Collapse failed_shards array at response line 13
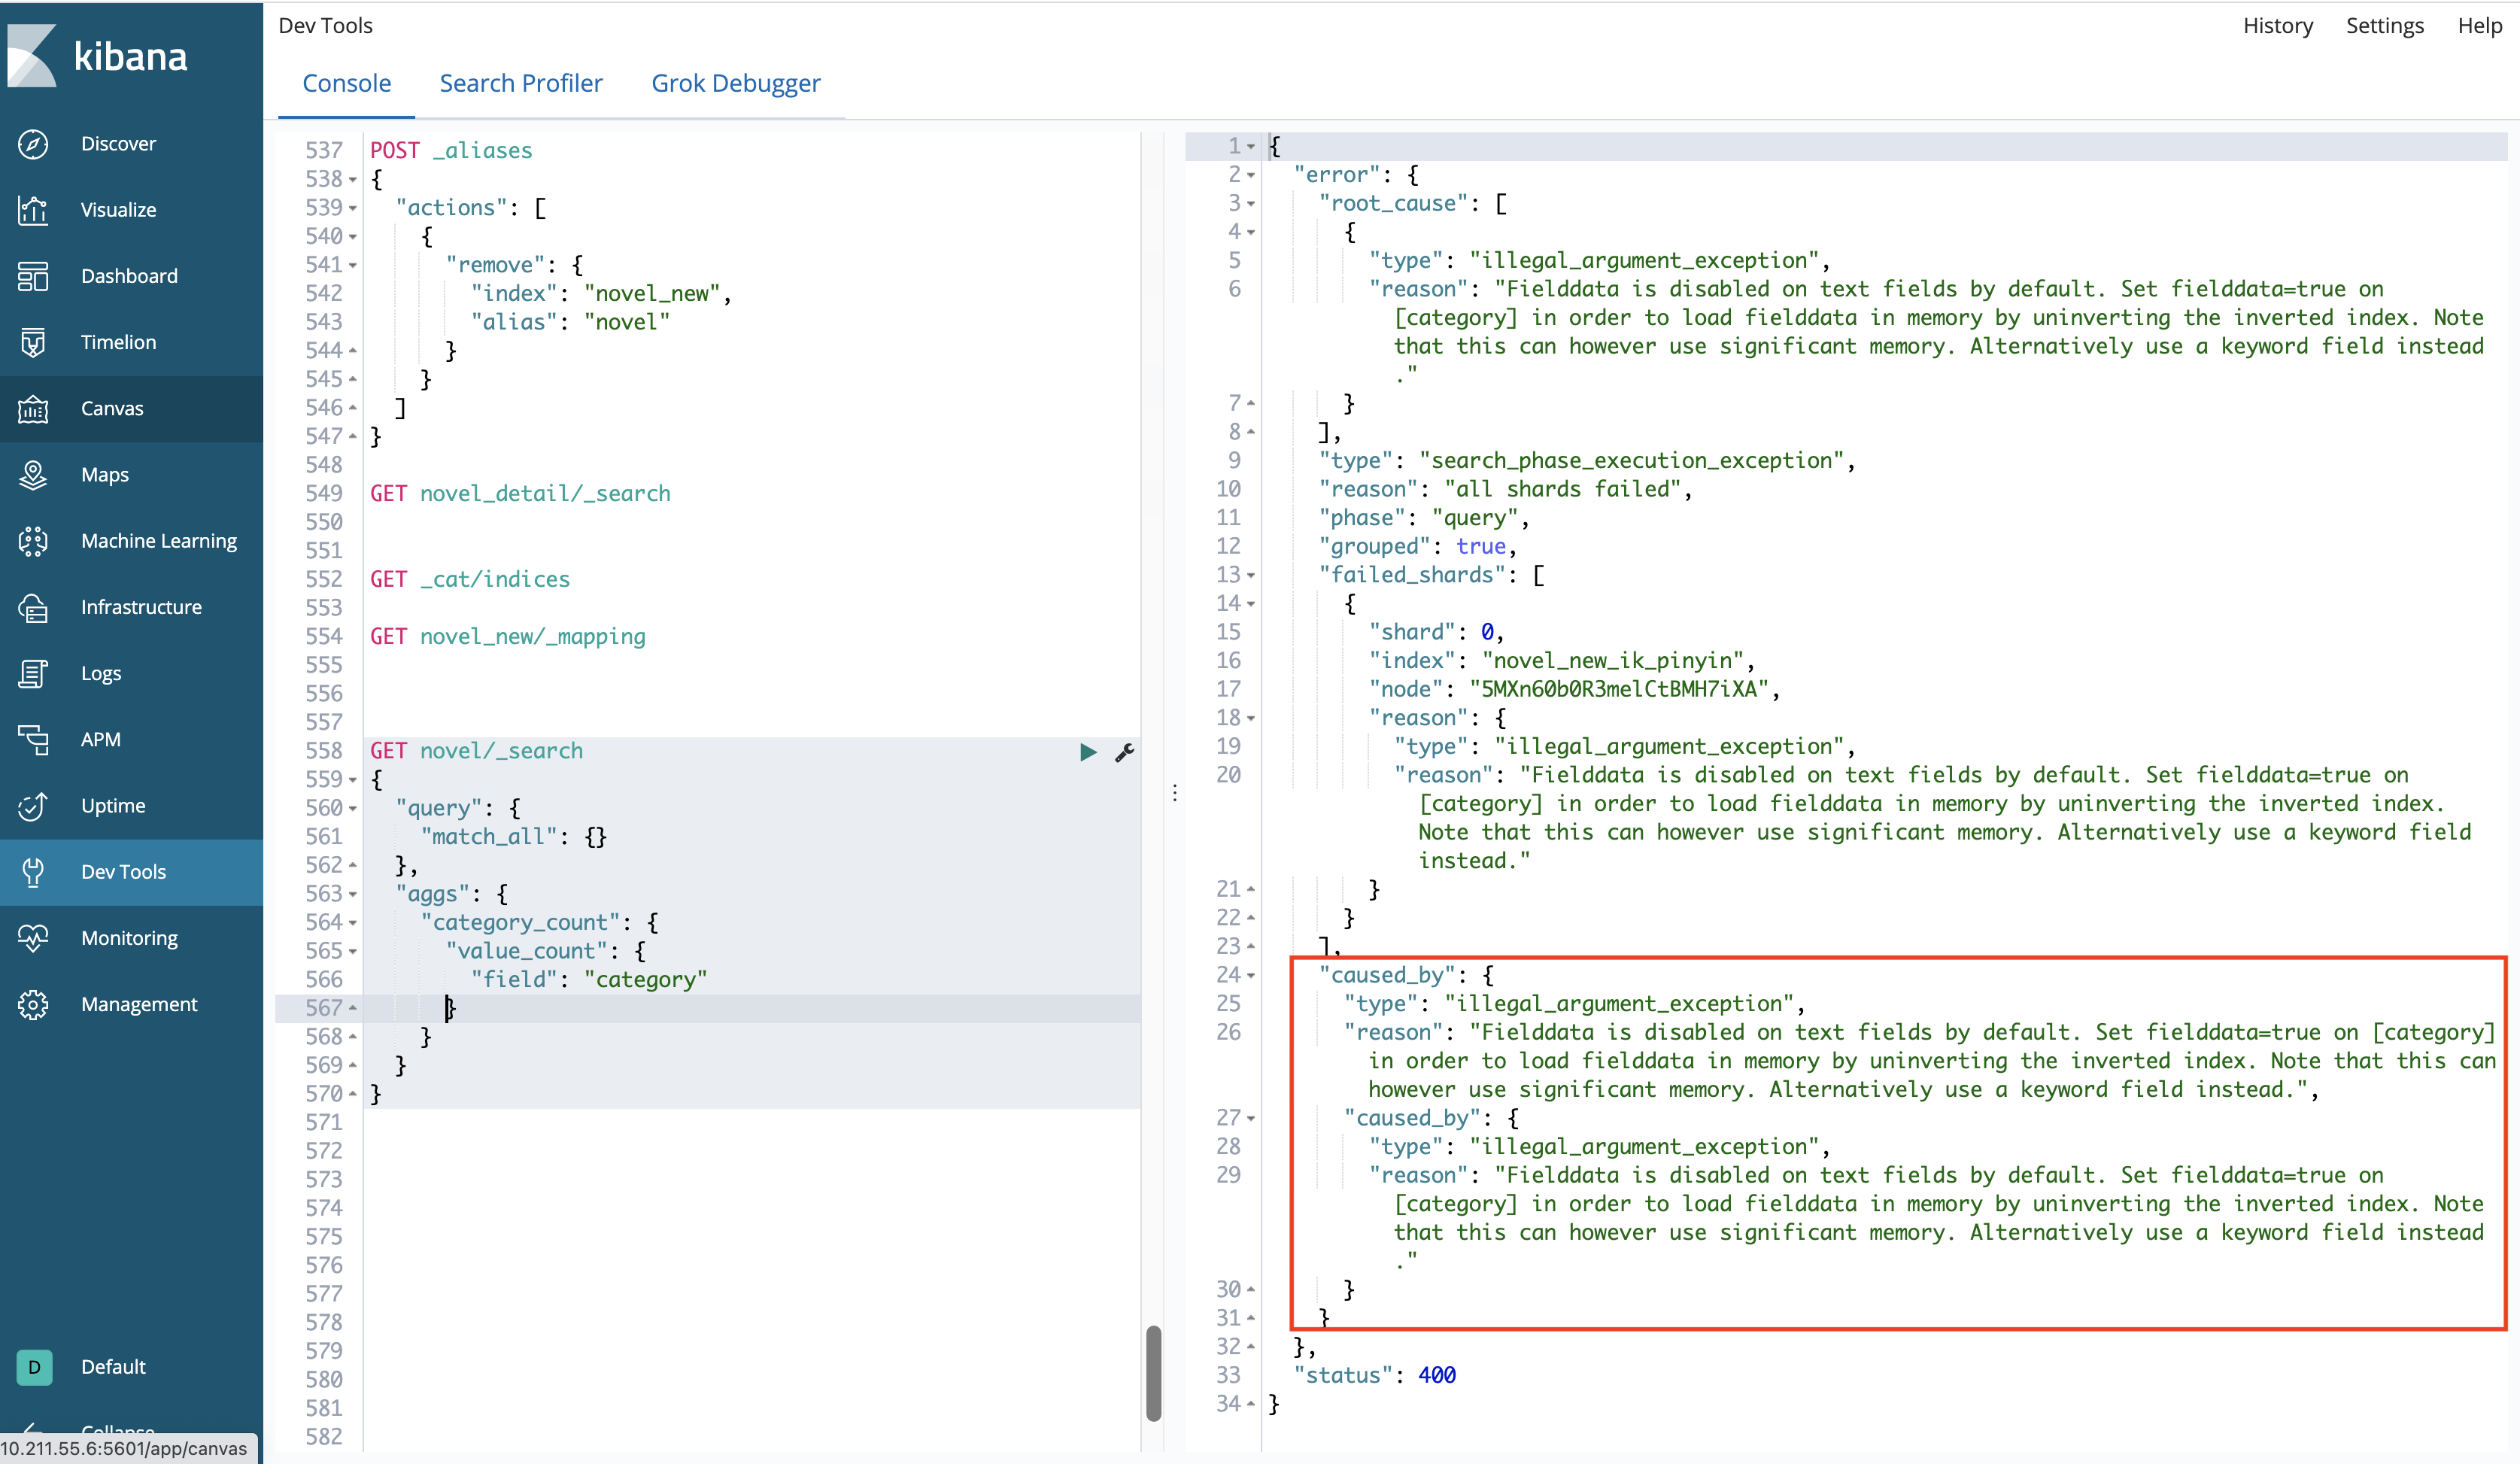 click(x=1250, y=576)
